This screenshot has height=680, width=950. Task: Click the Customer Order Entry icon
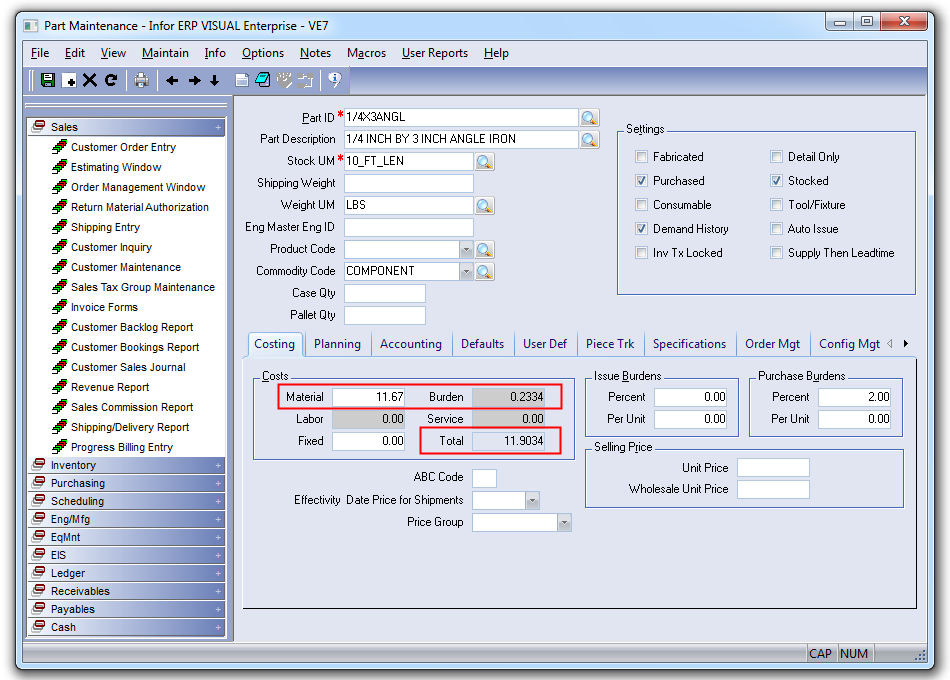59,147
